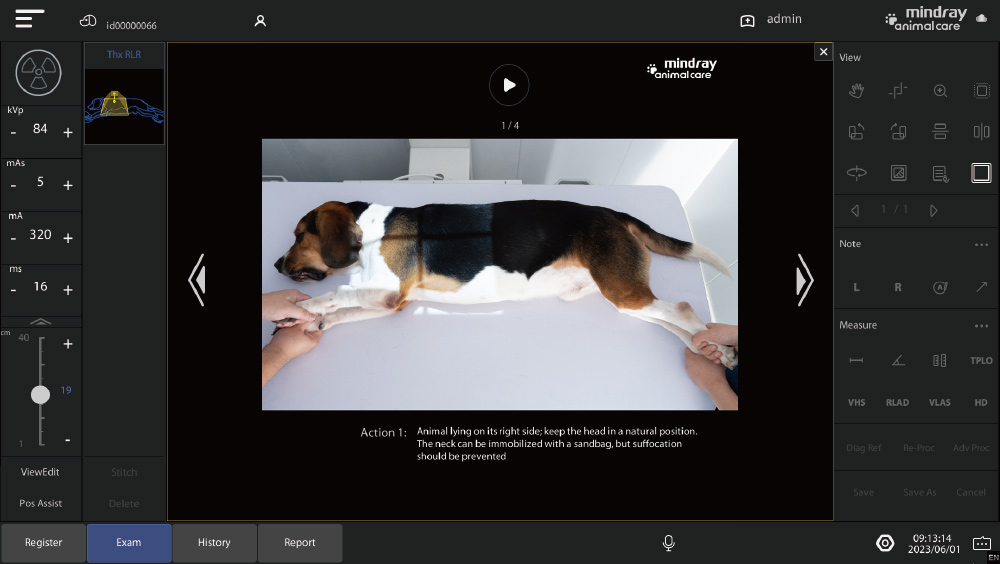Click the radiation exposure icon

[39, 72]
